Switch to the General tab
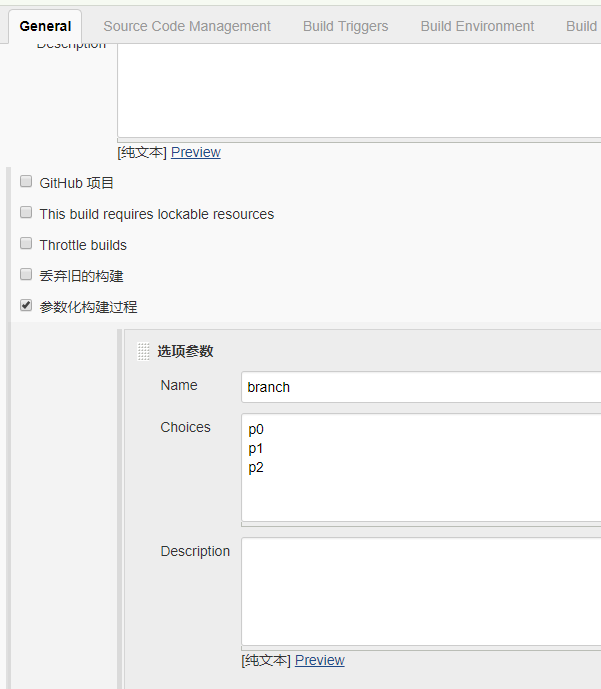 pos(45,26)
